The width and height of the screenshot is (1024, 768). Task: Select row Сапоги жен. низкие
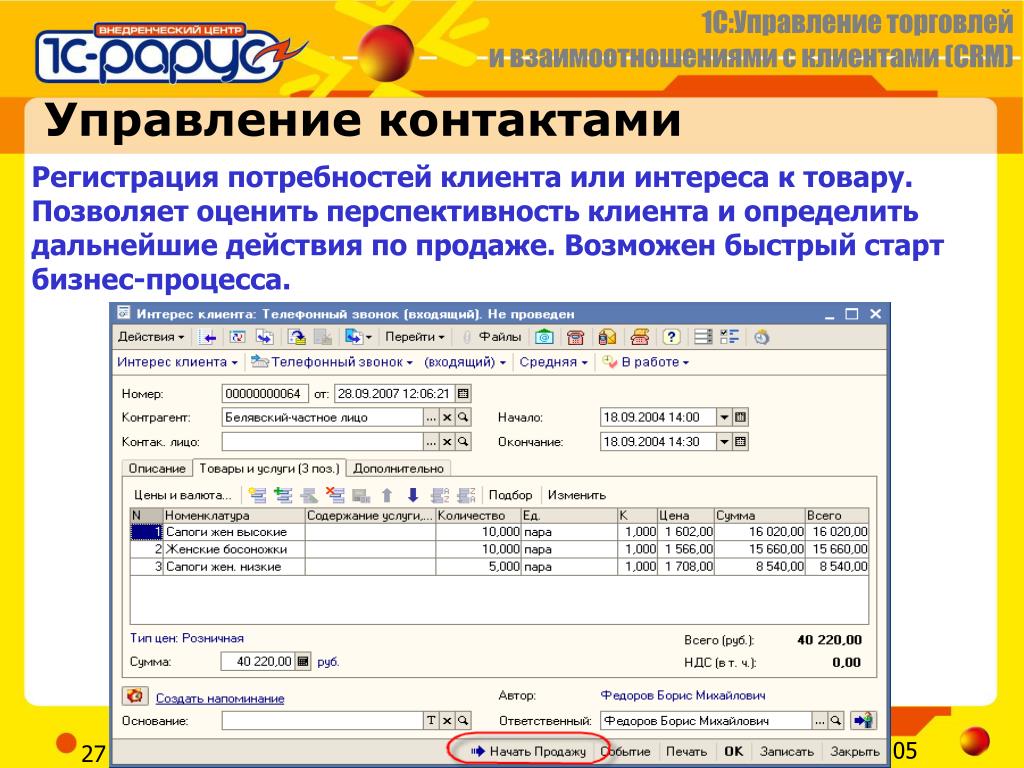(500, 566)
